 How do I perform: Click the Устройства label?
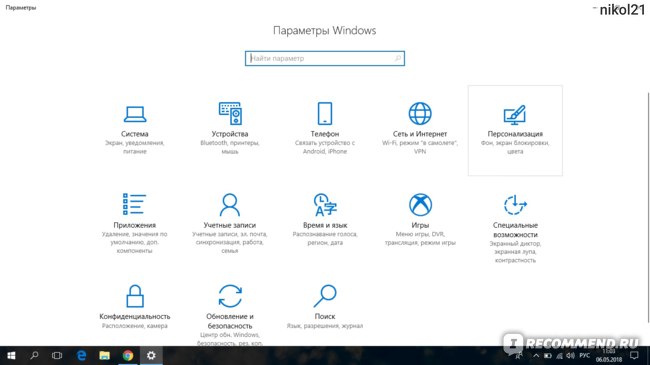[x=230, y=134]
